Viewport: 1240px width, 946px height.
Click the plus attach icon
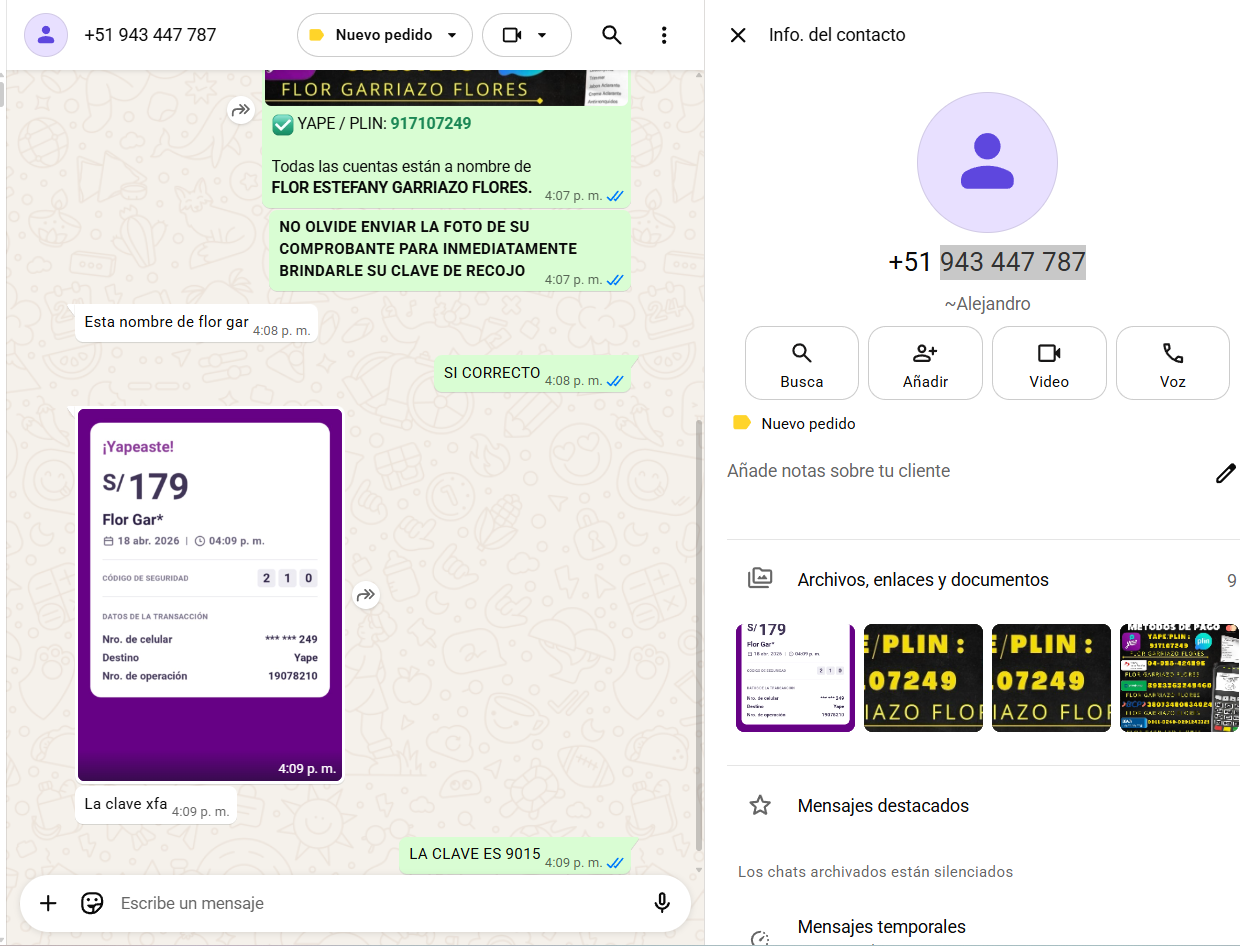(48, 903)
